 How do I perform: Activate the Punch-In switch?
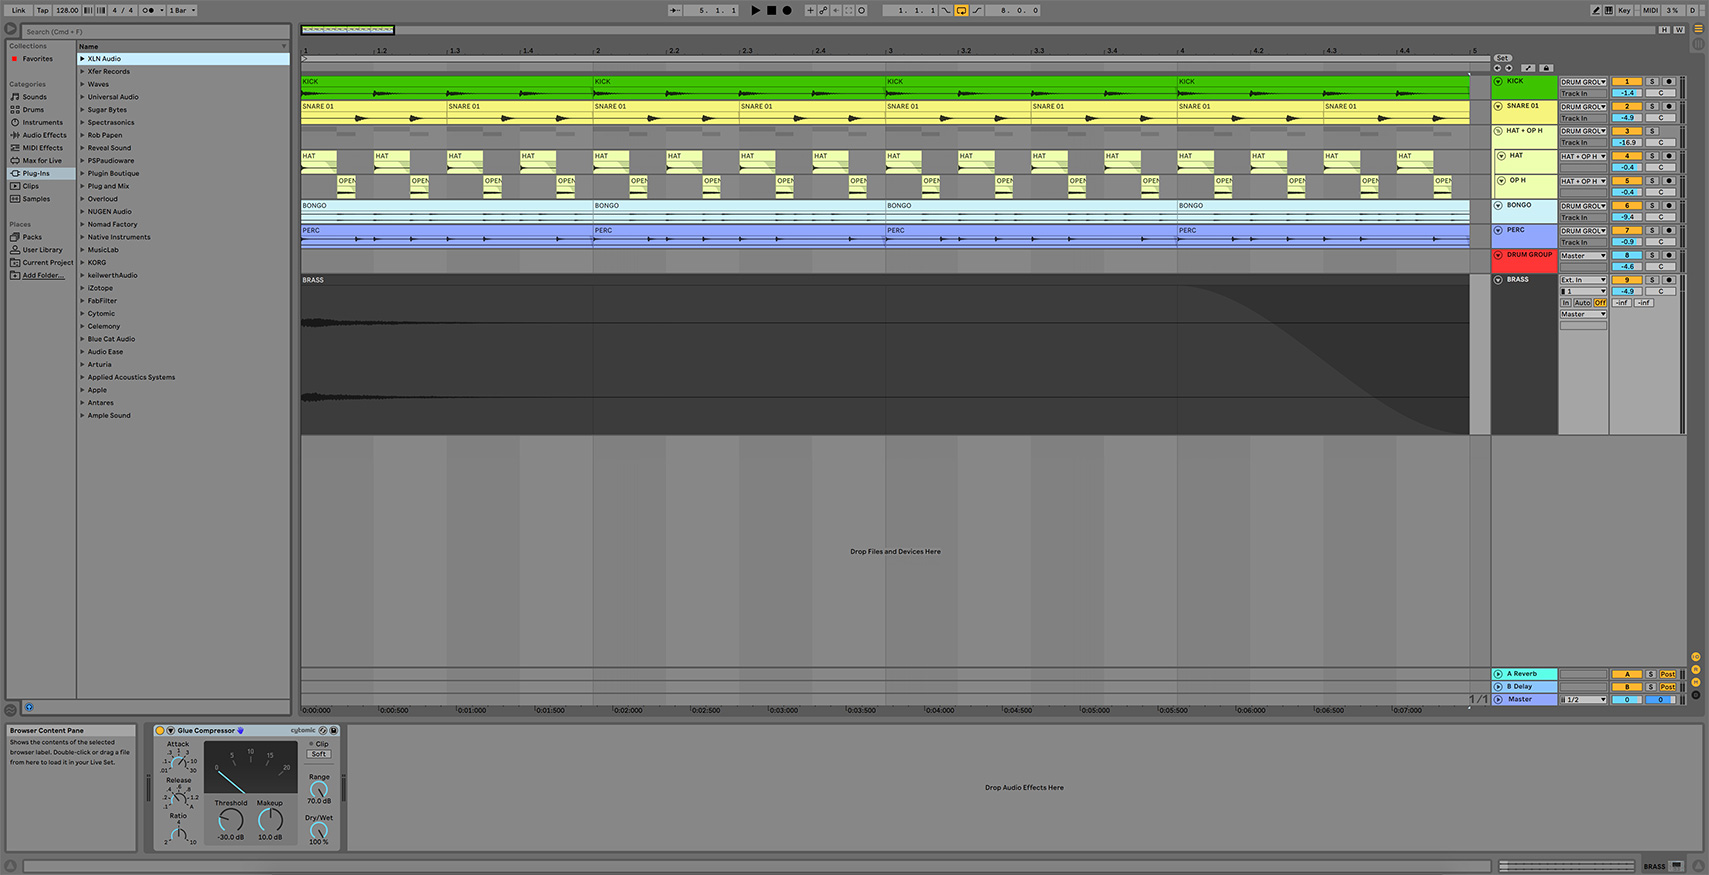click(x=946, y=10)
